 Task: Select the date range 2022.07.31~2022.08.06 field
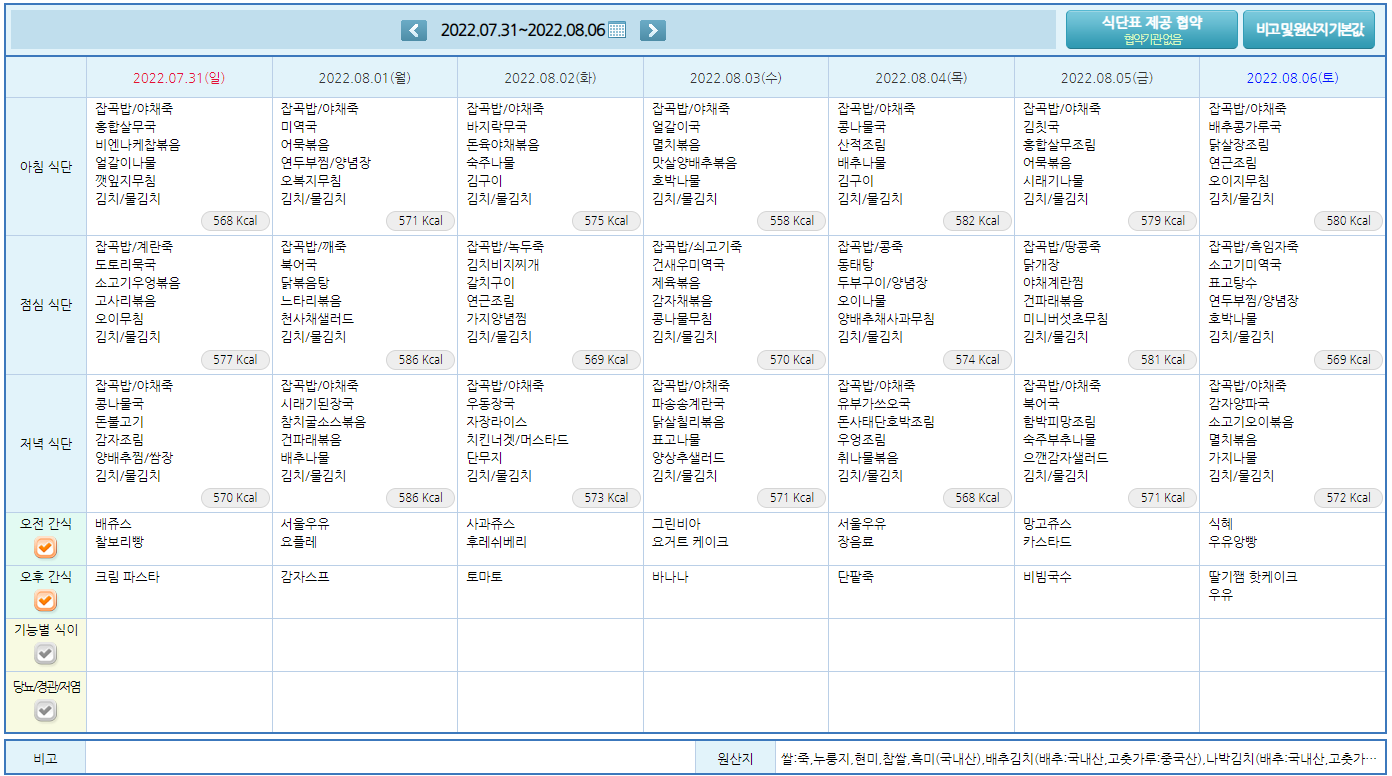[522, 30]
